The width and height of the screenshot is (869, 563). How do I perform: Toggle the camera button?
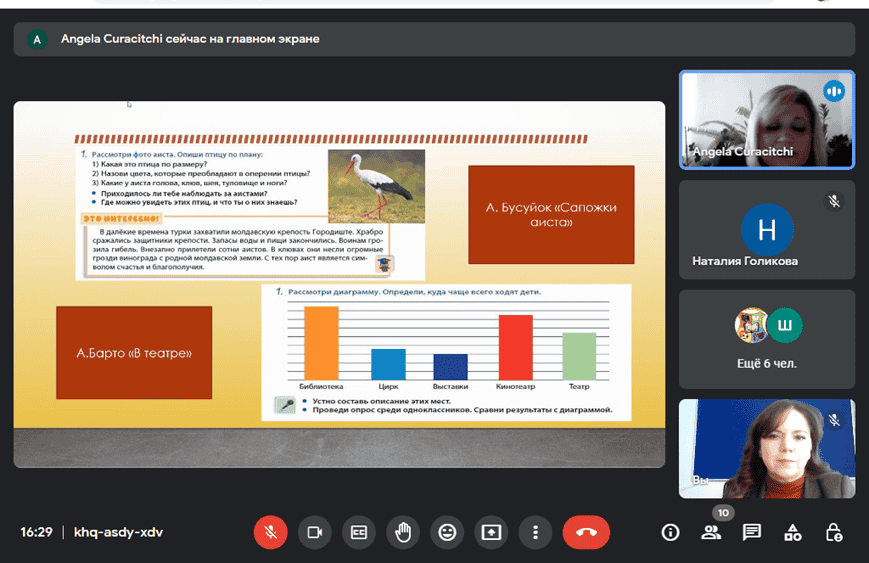pyautogui.click(x=314, y=532)
